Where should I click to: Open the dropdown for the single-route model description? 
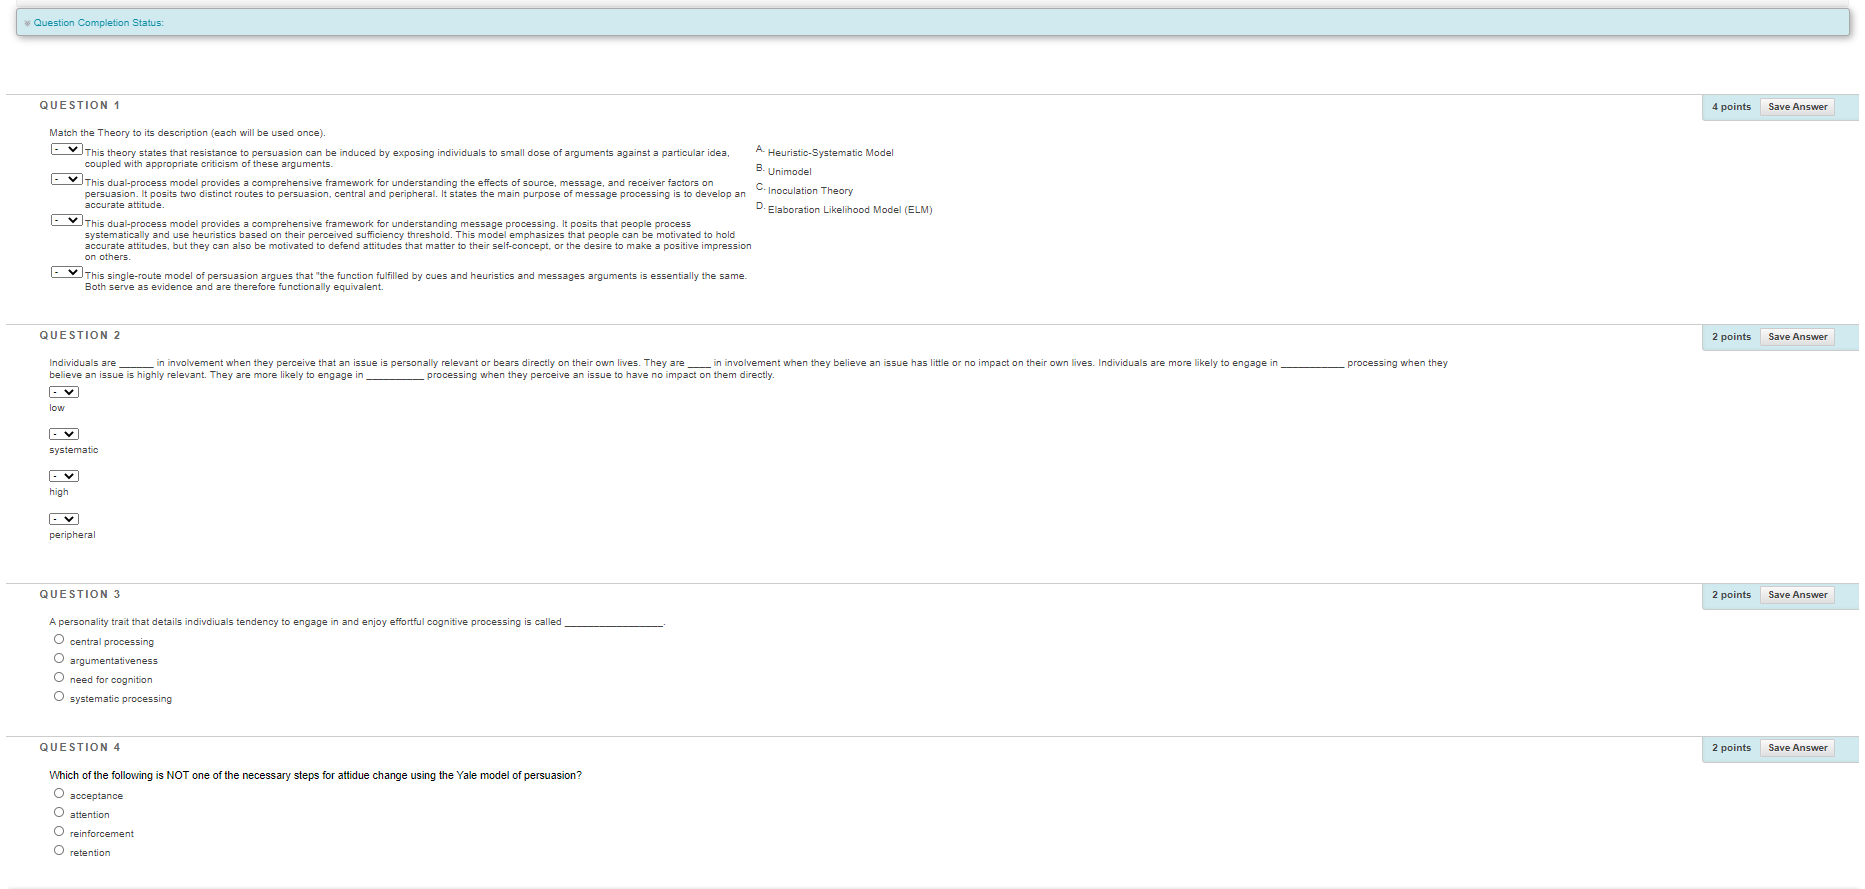[67, 273]
